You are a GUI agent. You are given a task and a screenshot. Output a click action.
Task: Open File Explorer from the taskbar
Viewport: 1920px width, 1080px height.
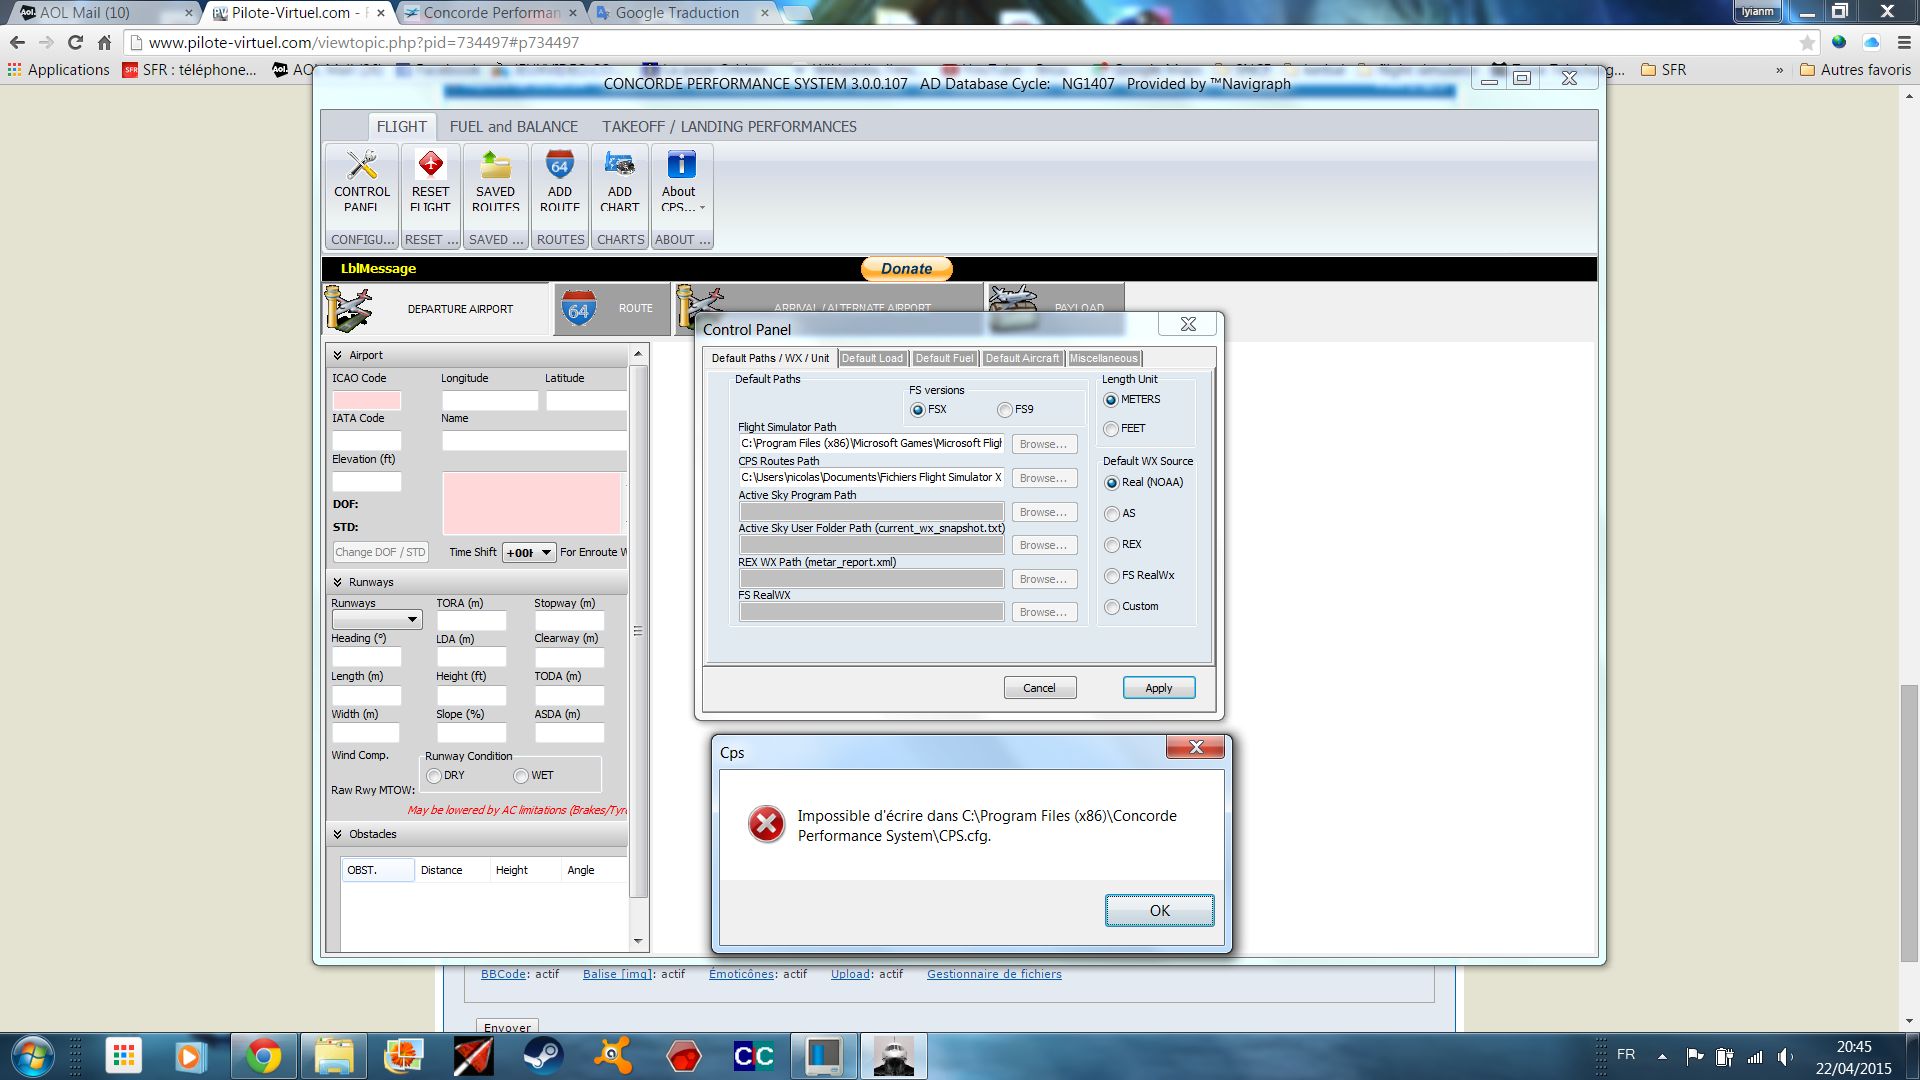point(334,1056)
